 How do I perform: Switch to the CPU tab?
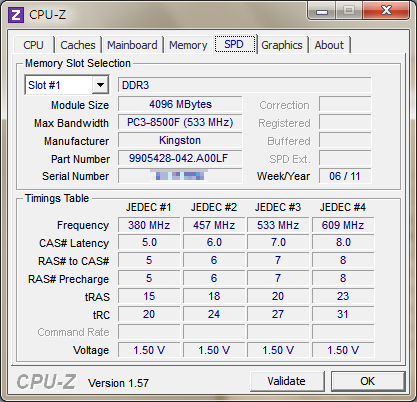point(33,45)
